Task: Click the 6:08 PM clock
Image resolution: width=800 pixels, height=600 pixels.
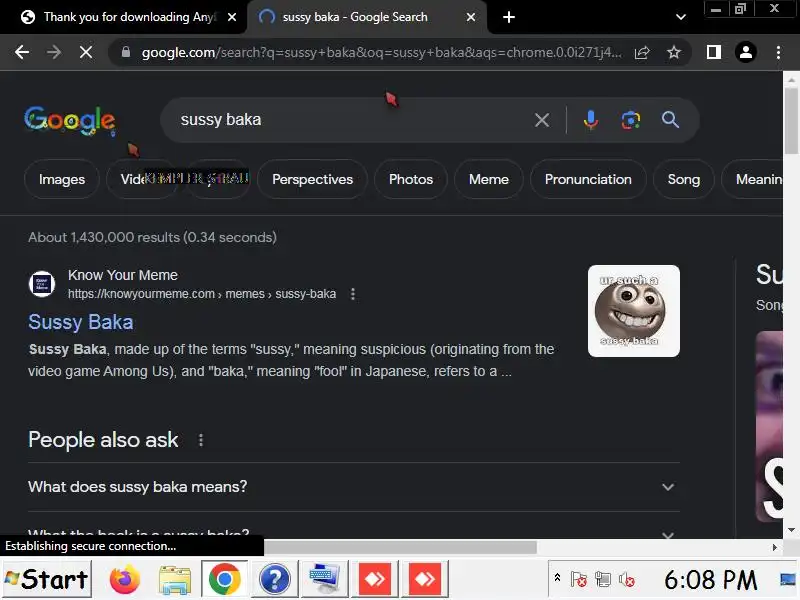Action: [710, 580]
